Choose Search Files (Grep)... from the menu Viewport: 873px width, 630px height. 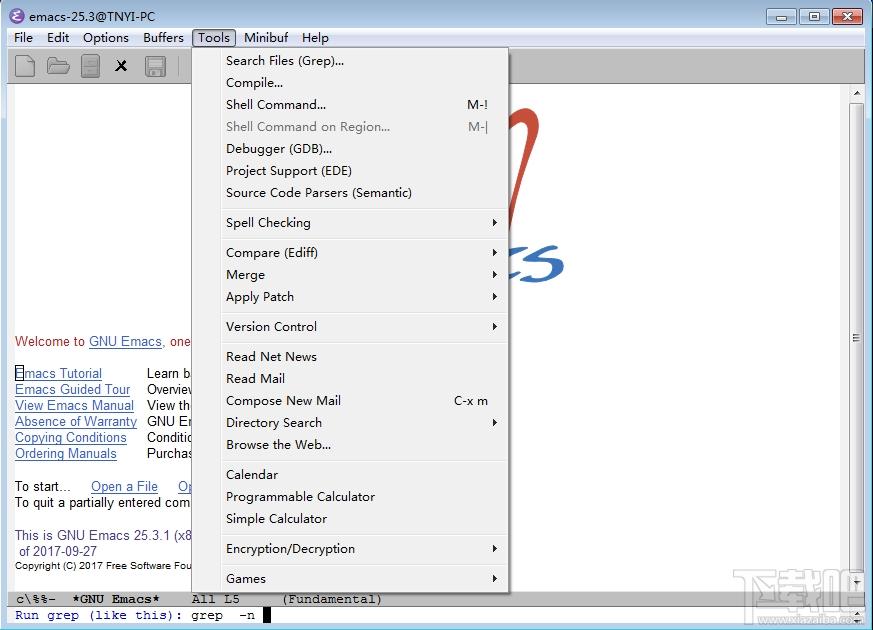351,61
